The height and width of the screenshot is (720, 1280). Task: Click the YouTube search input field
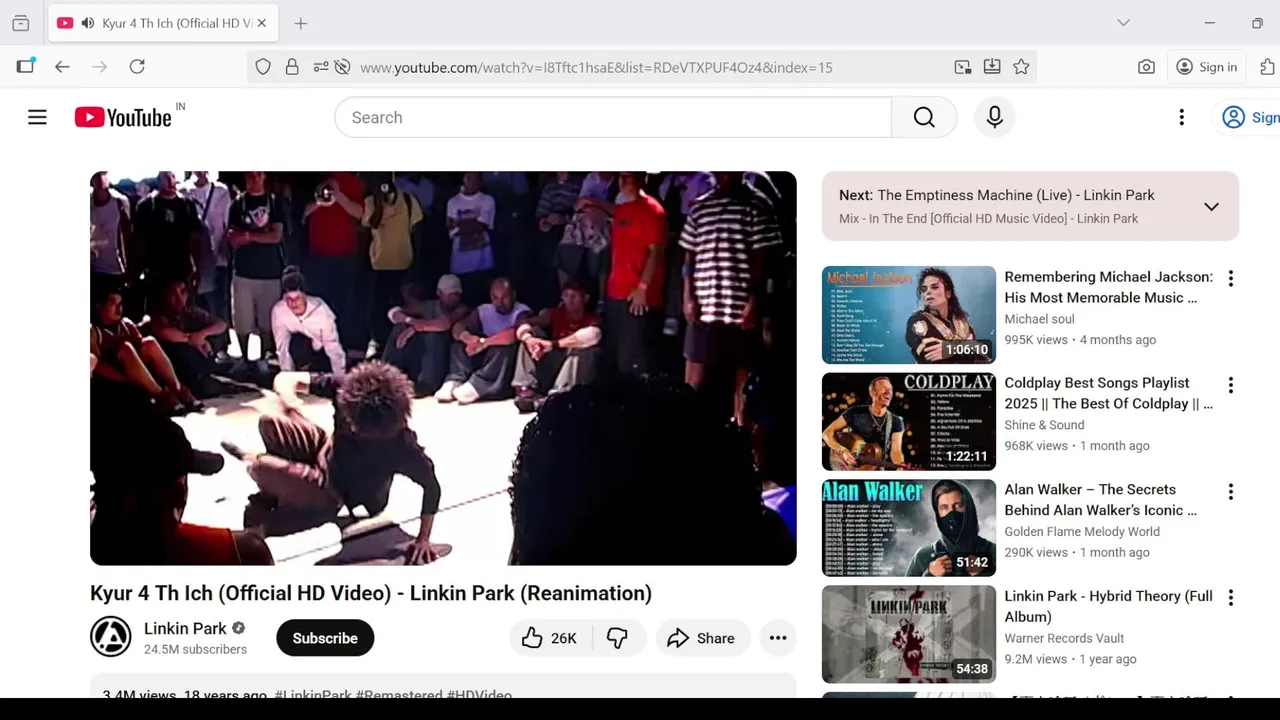pyautogui.click(x=613, y=117)
